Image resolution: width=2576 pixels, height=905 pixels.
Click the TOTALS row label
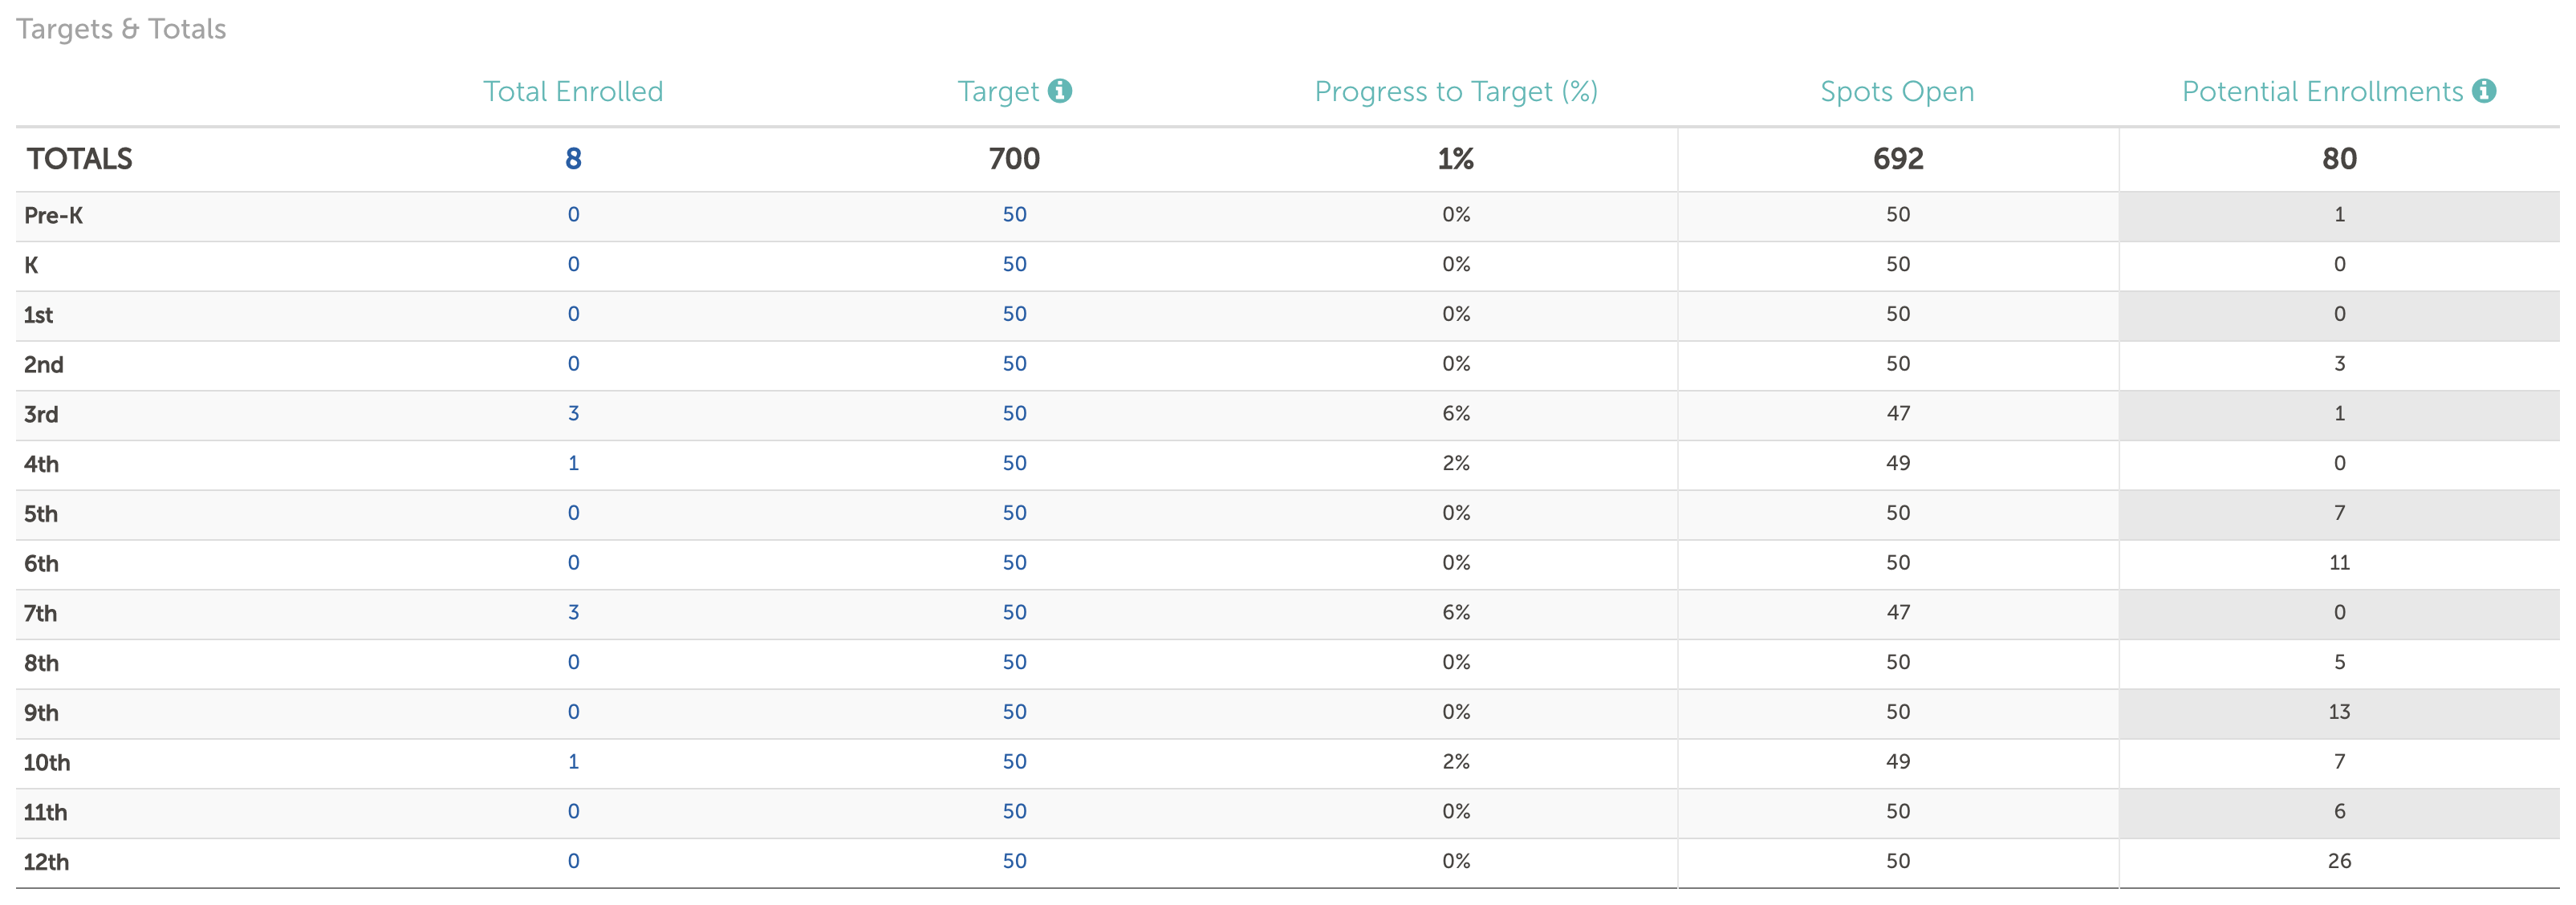(x=80, y=159)
